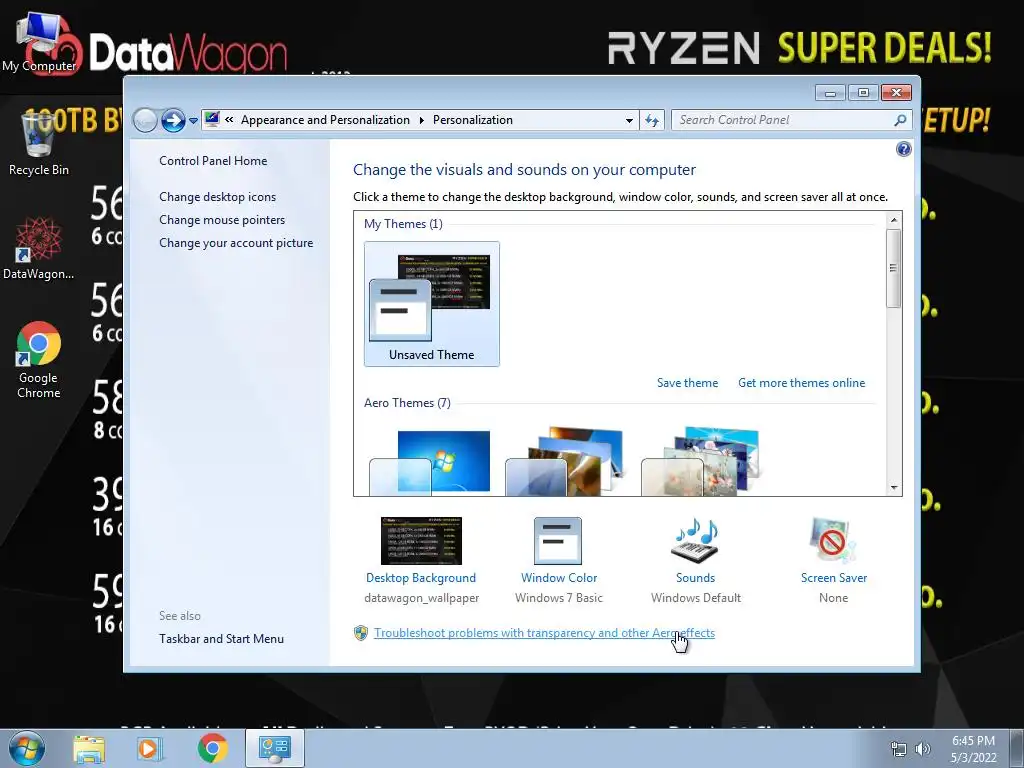Open recent pages dropdown next to forward button
Screen dimensions: 1024x768
pyautogui.click(x=193, y=121)
